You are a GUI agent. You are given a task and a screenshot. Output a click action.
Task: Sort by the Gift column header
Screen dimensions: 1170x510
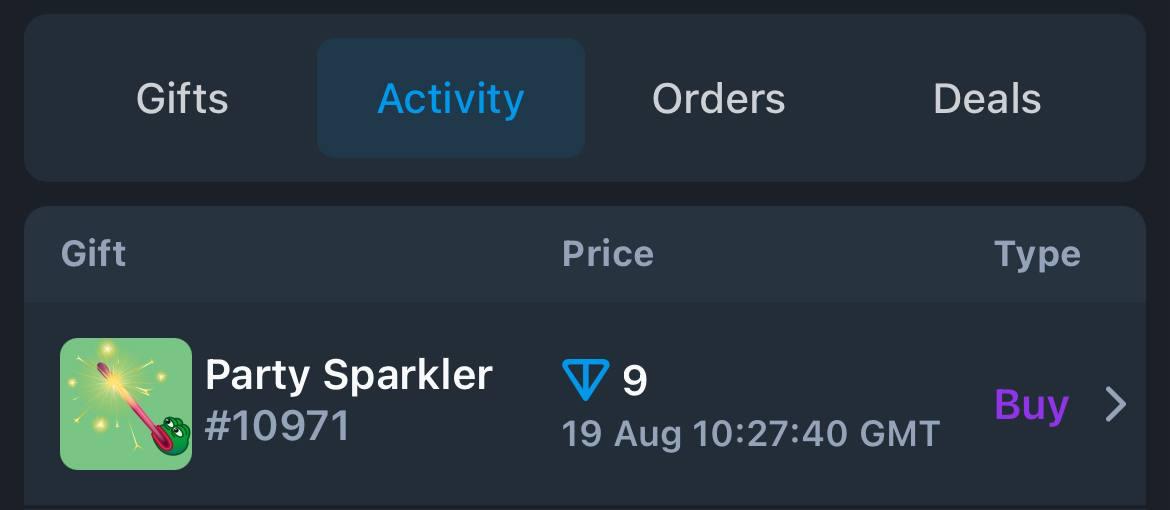pyautogui.click(x=93, y=254)
